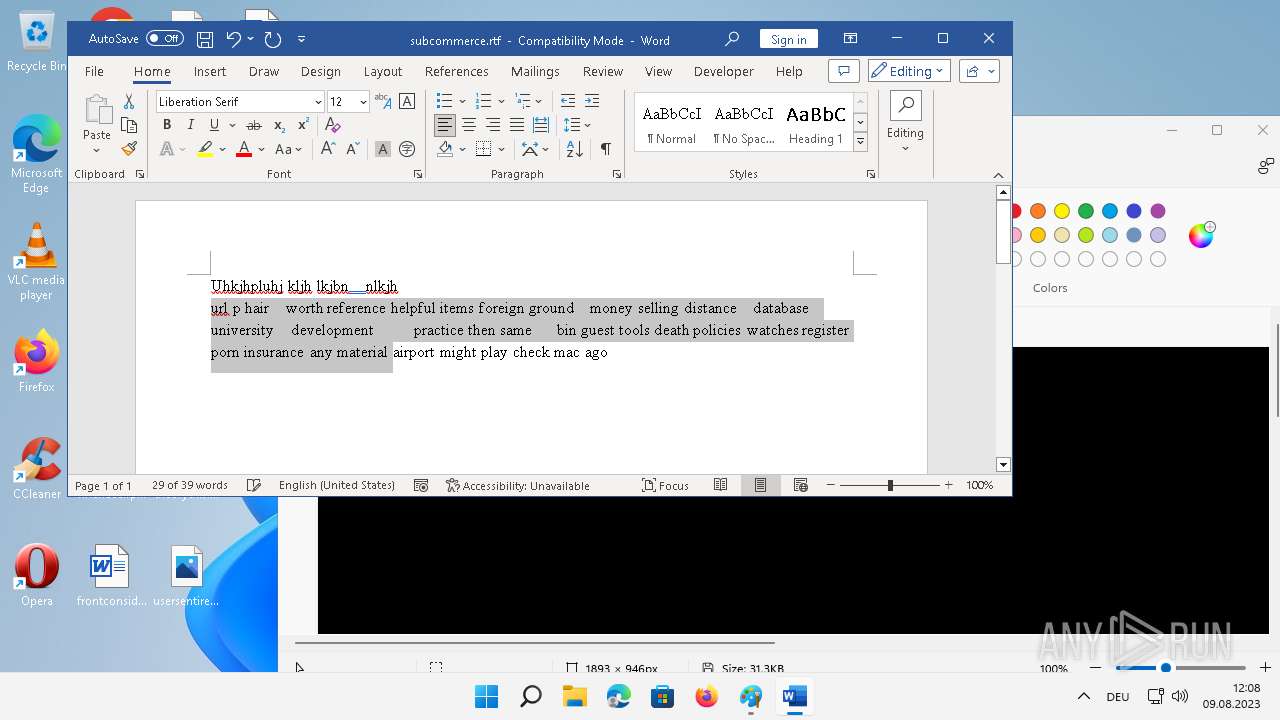This screenshot has width=1280, height=720.
Task: Toggle the AutoSave switch
Action: tap(165, 39)
